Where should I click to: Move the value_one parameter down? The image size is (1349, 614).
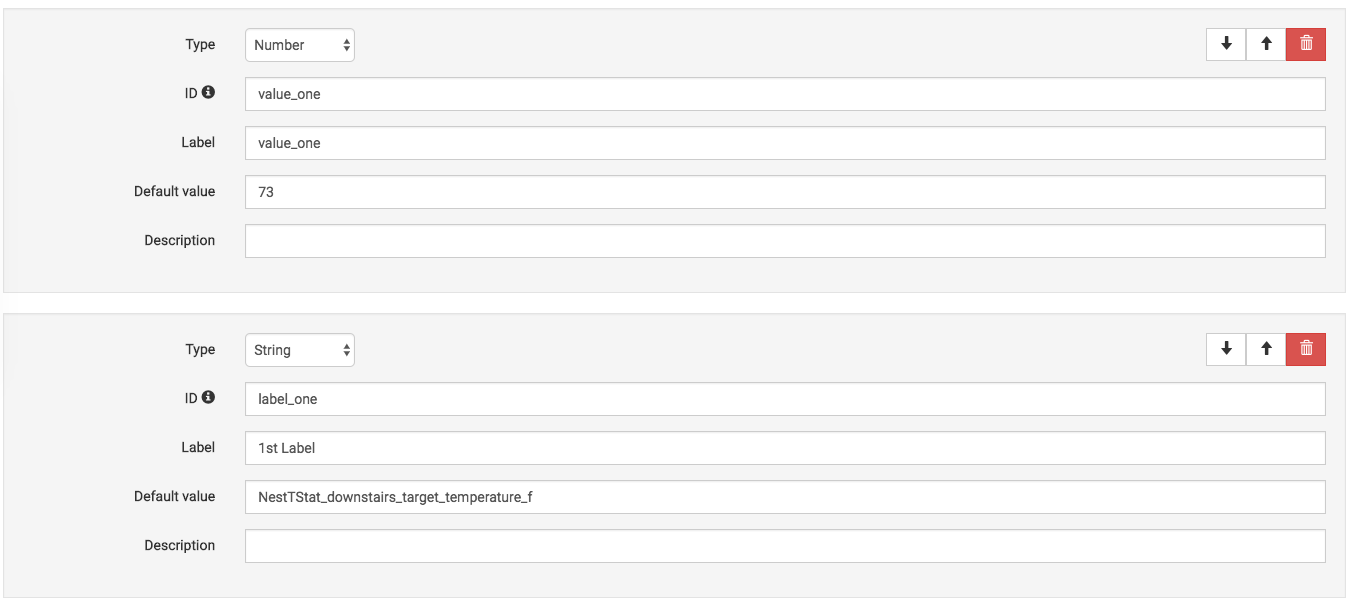tap(1226, 44)
